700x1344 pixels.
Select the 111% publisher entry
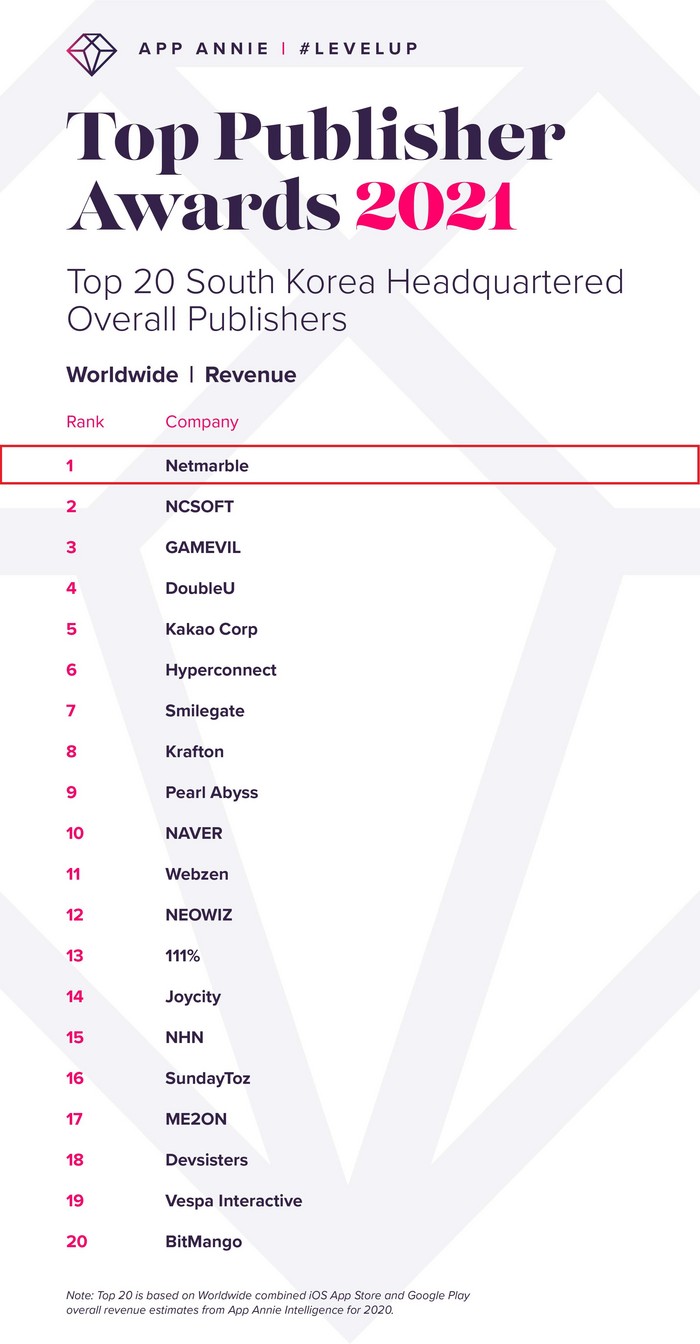tap(183, 956)
